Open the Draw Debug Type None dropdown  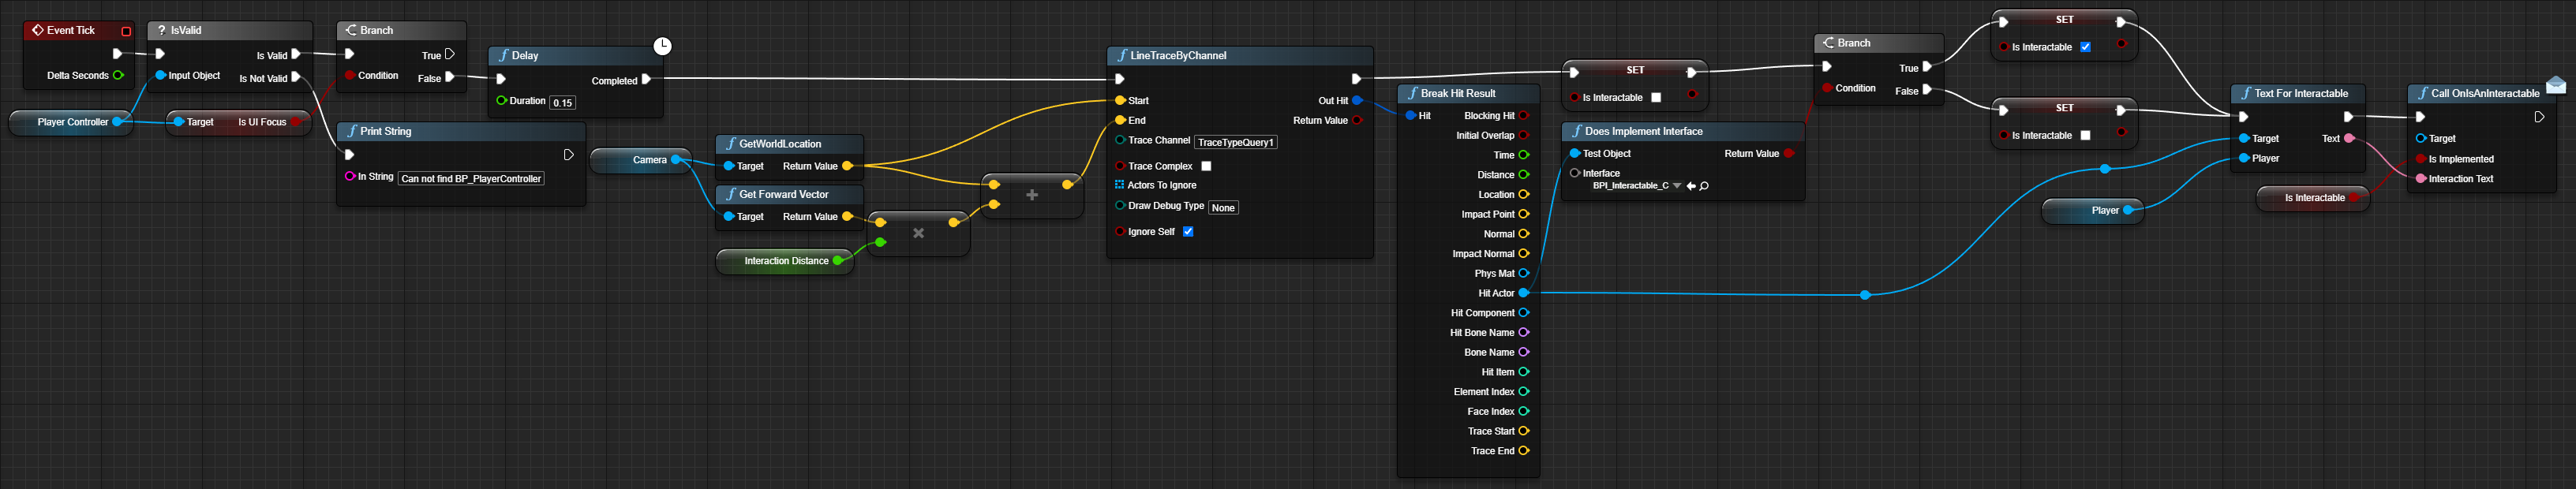(1223, 208)
